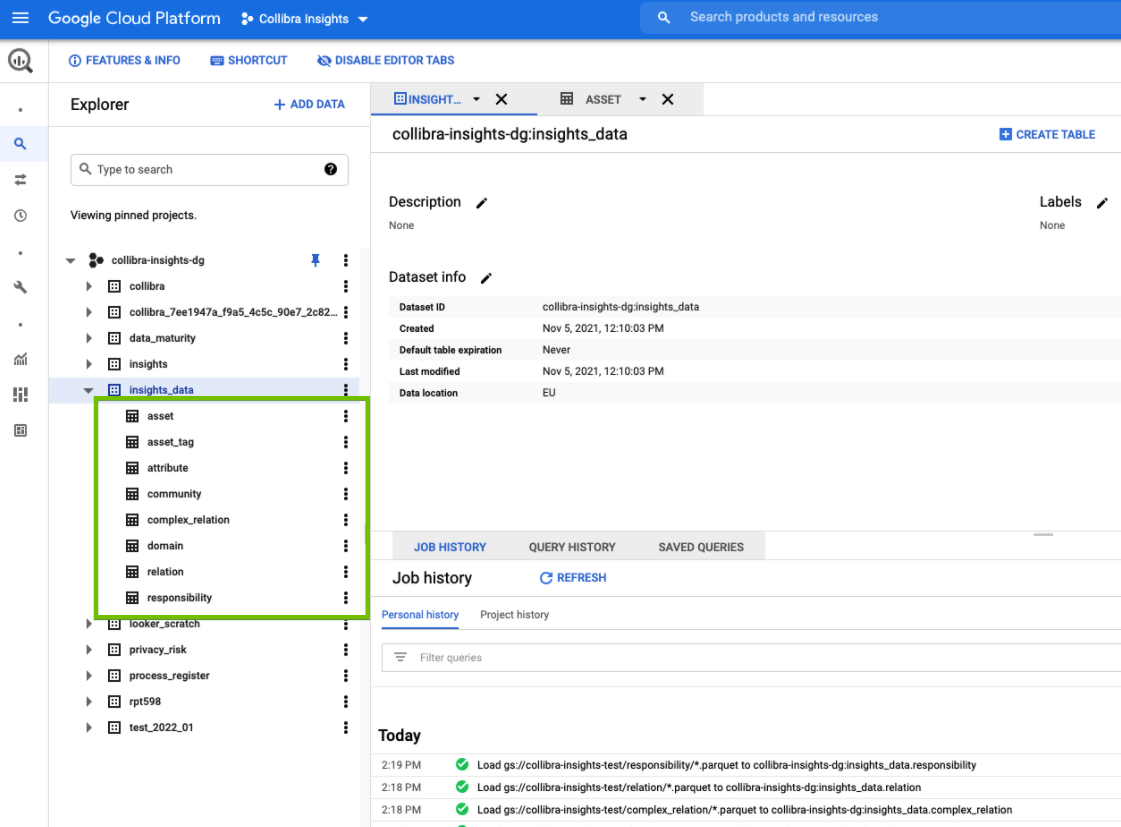Unpin the collibra-insights-dg project
Screen dimensions: 1121x827
coord(316,260)
